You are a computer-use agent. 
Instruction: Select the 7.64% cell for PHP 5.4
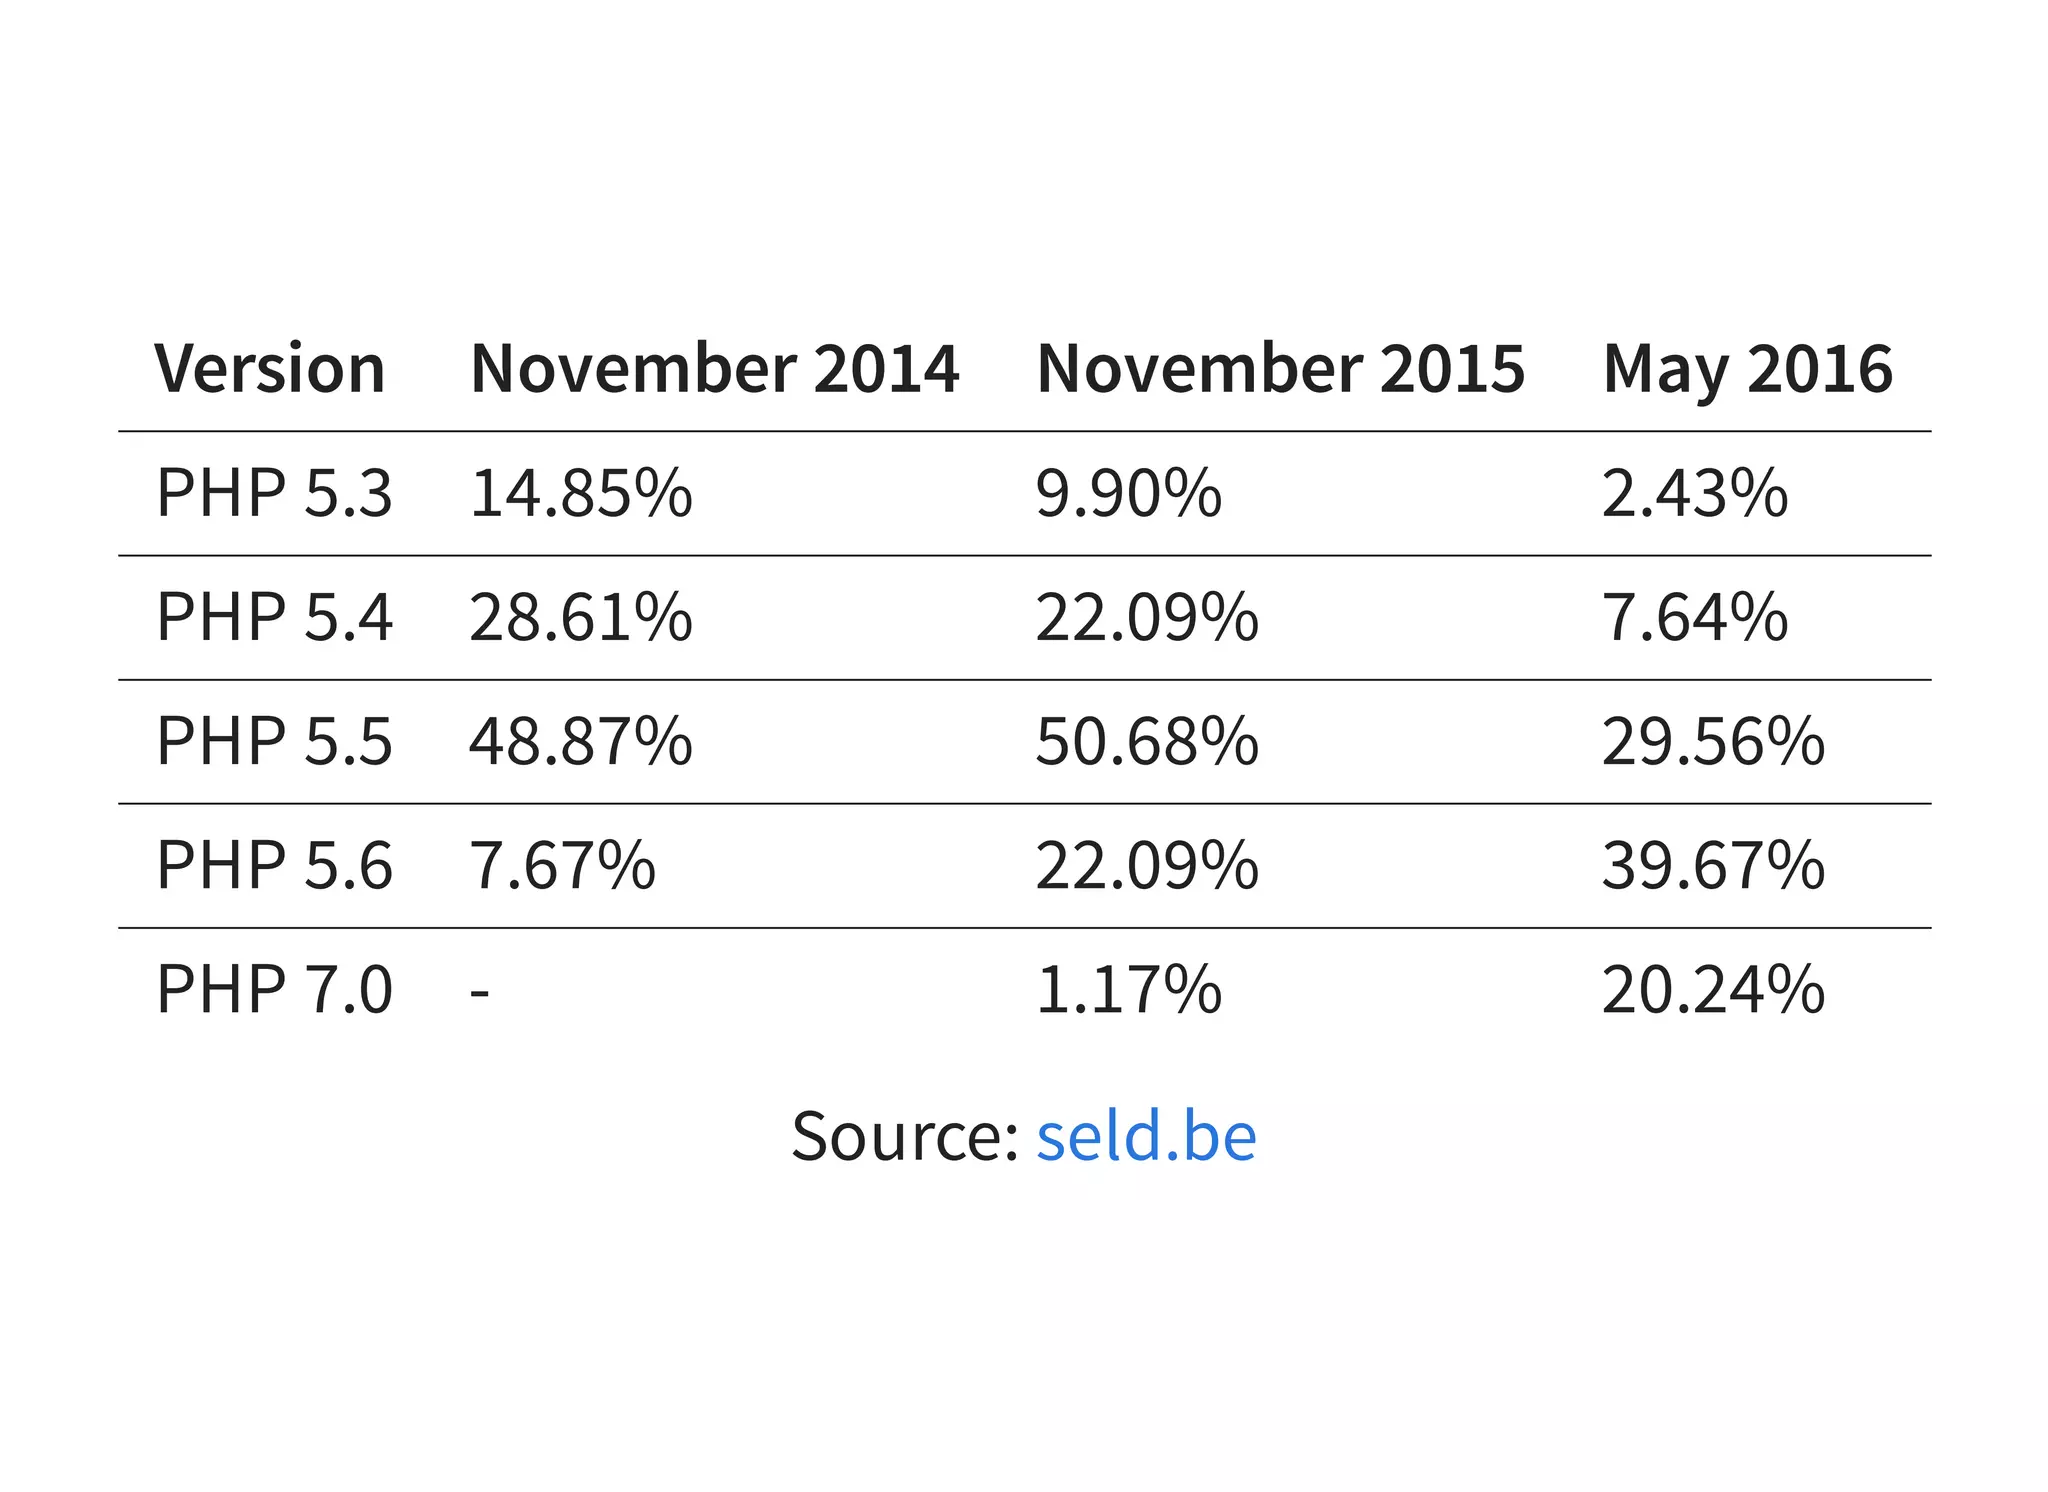point(1694,617)
